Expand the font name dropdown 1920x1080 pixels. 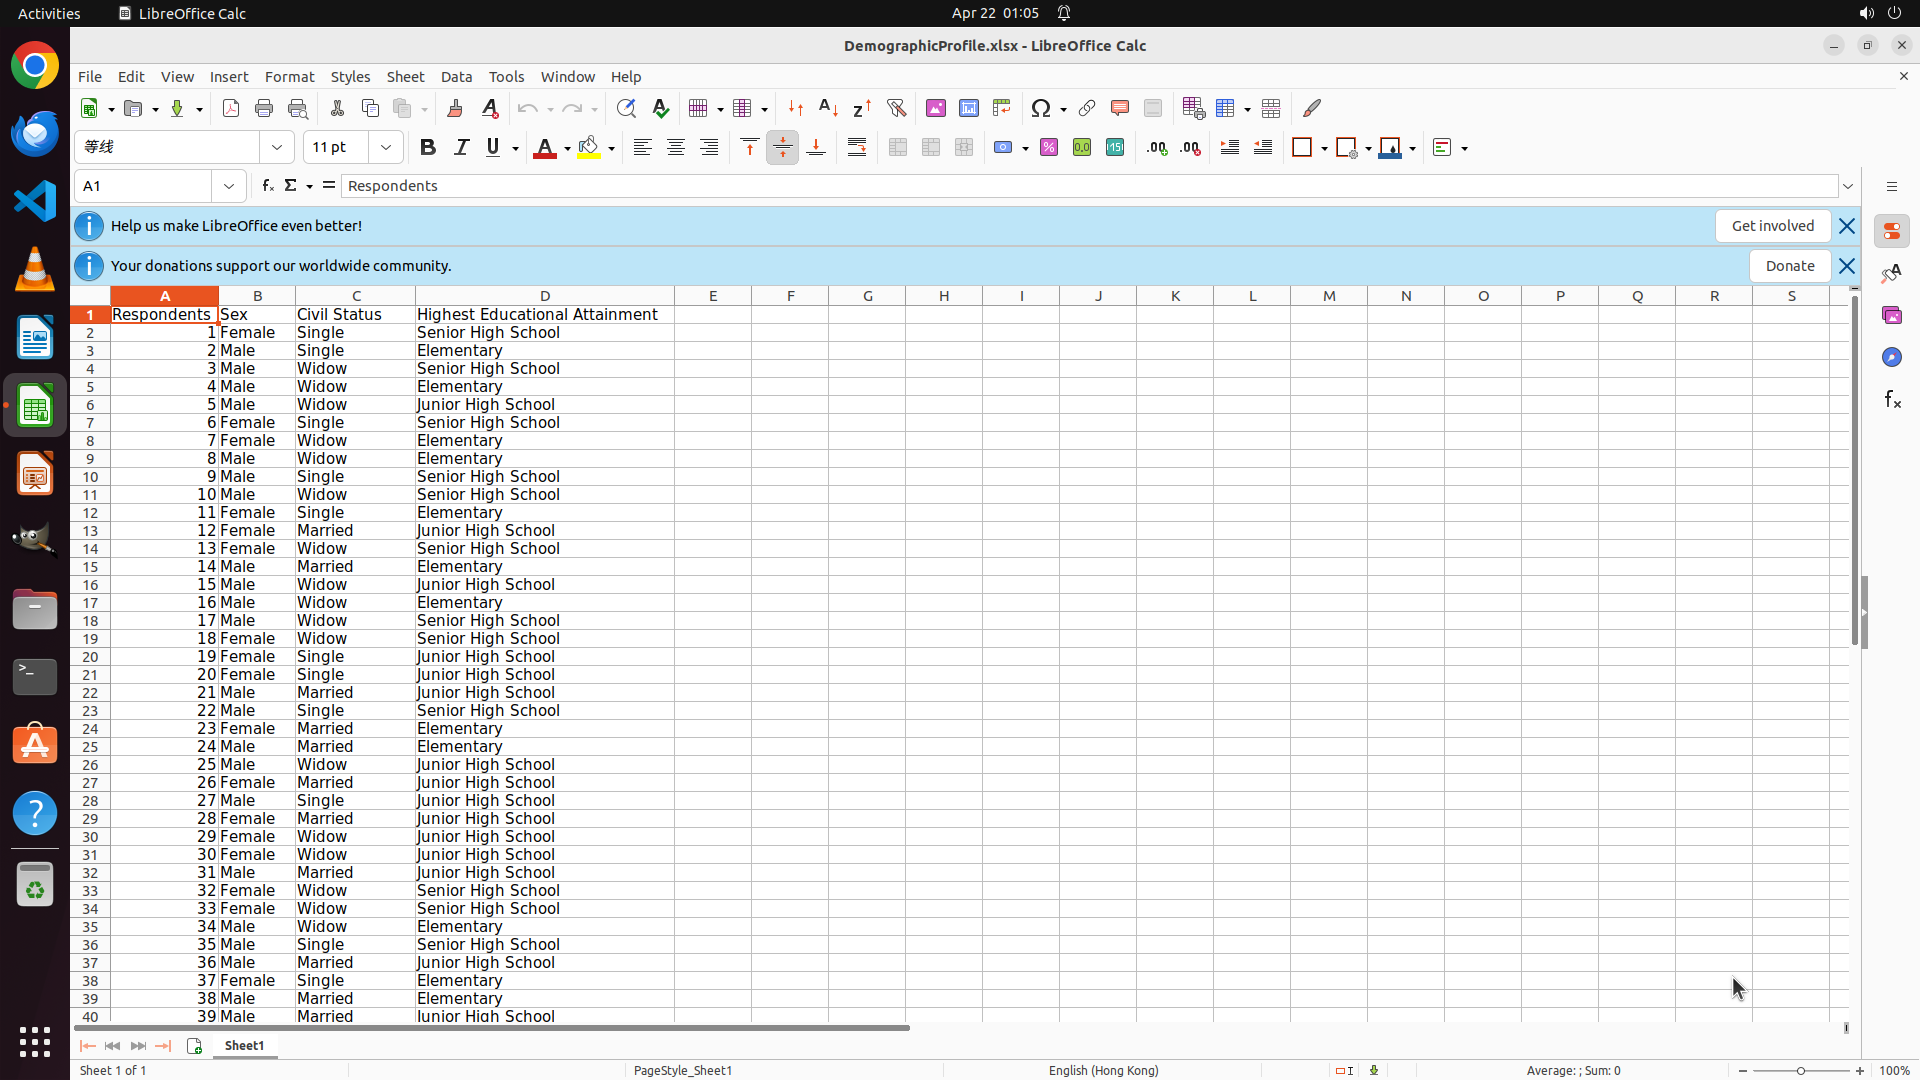click(x=277, y=148)
